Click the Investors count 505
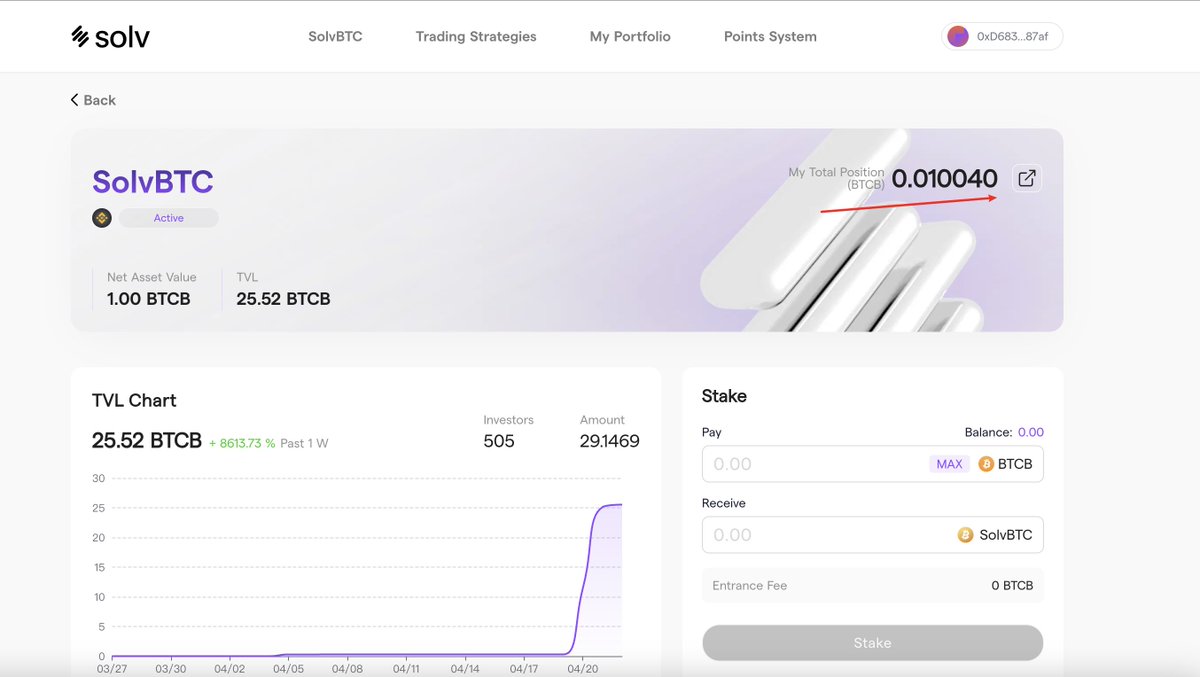The width and height of the screenshot is (1200, 677). [x=499, y=441]
